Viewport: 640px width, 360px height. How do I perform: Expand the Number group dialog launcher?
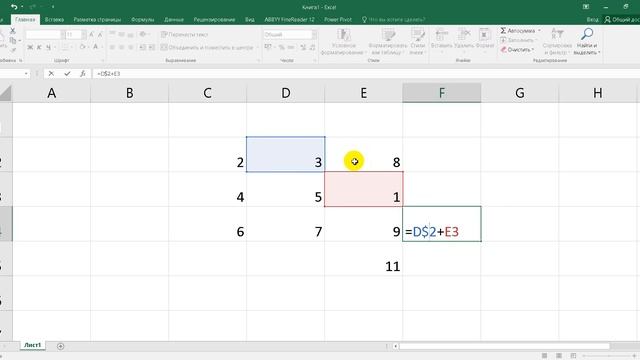point(315,60)
